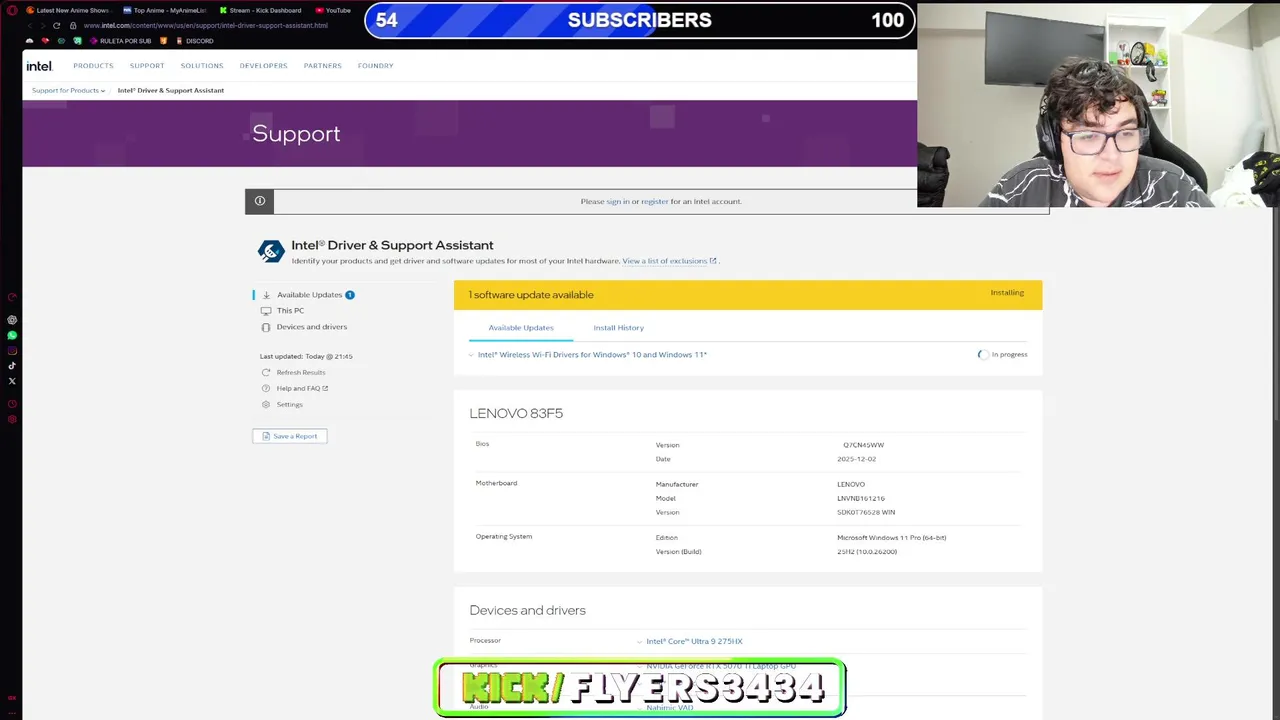This screenshot has height=720, width=1280.
Task: Click the In progress spinner indicator
Action: point(983,355)
